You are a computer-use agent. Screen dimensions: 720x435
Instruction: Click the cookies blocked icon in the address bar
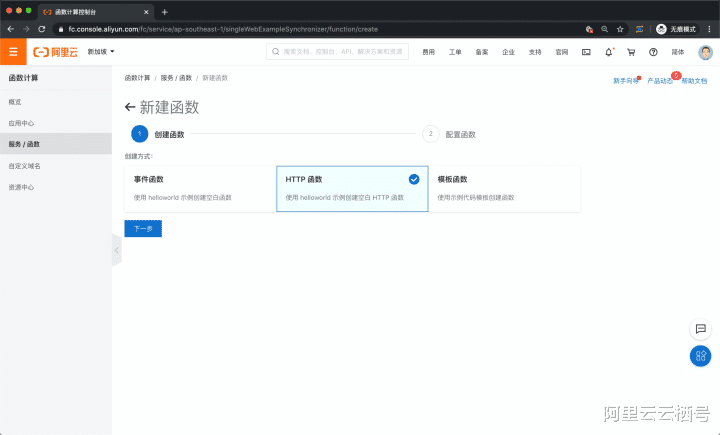pyautogui.click(x=589, y=29)
